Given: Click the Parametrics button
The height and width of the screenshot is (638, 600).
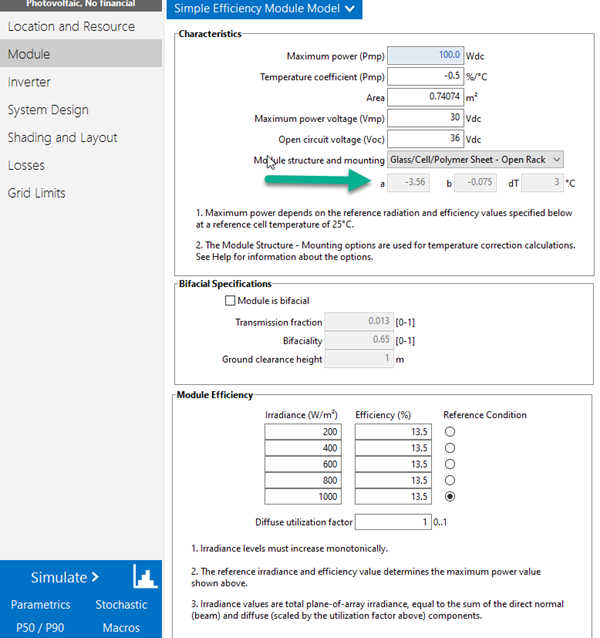Looking at the screenshot, I should coord(40,605).
